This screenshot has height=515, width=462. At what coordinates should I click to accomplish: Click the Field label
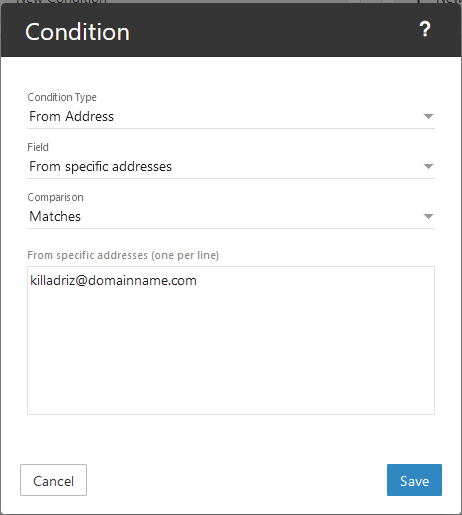tap(38, 147)
